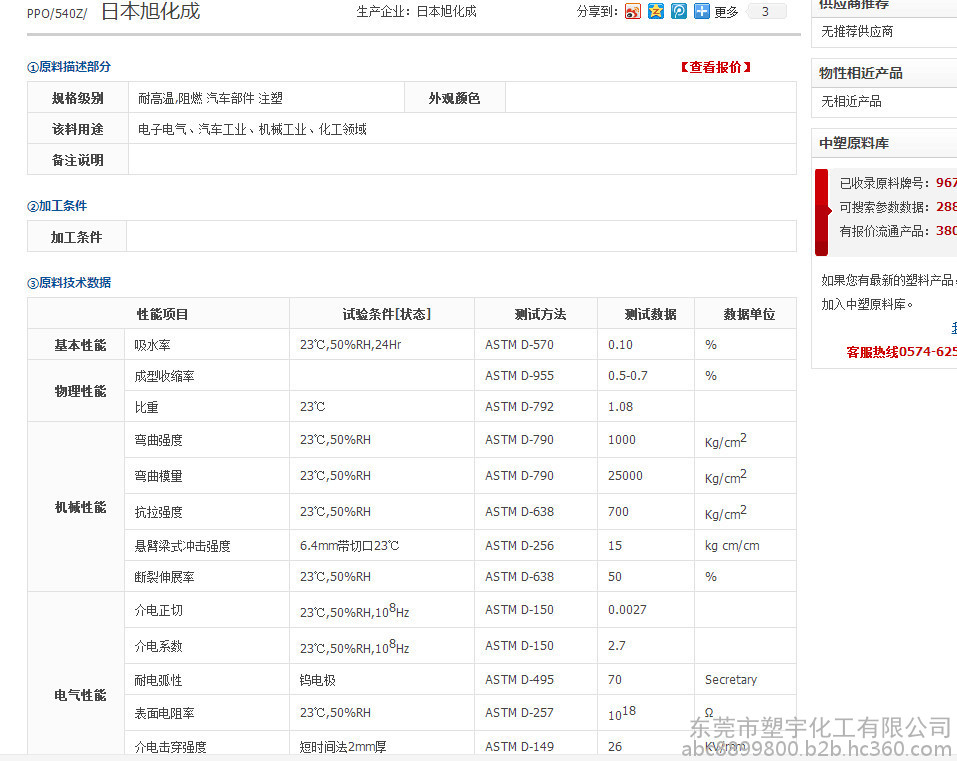Click the 耐电弧性 row label
The width and height of the screenshot is (957, 761).
[x=159, y=680]
